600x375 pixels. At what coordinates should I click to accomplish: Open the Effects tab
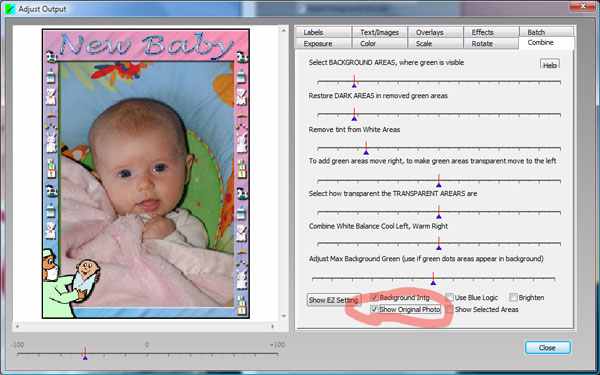[491, 33]
